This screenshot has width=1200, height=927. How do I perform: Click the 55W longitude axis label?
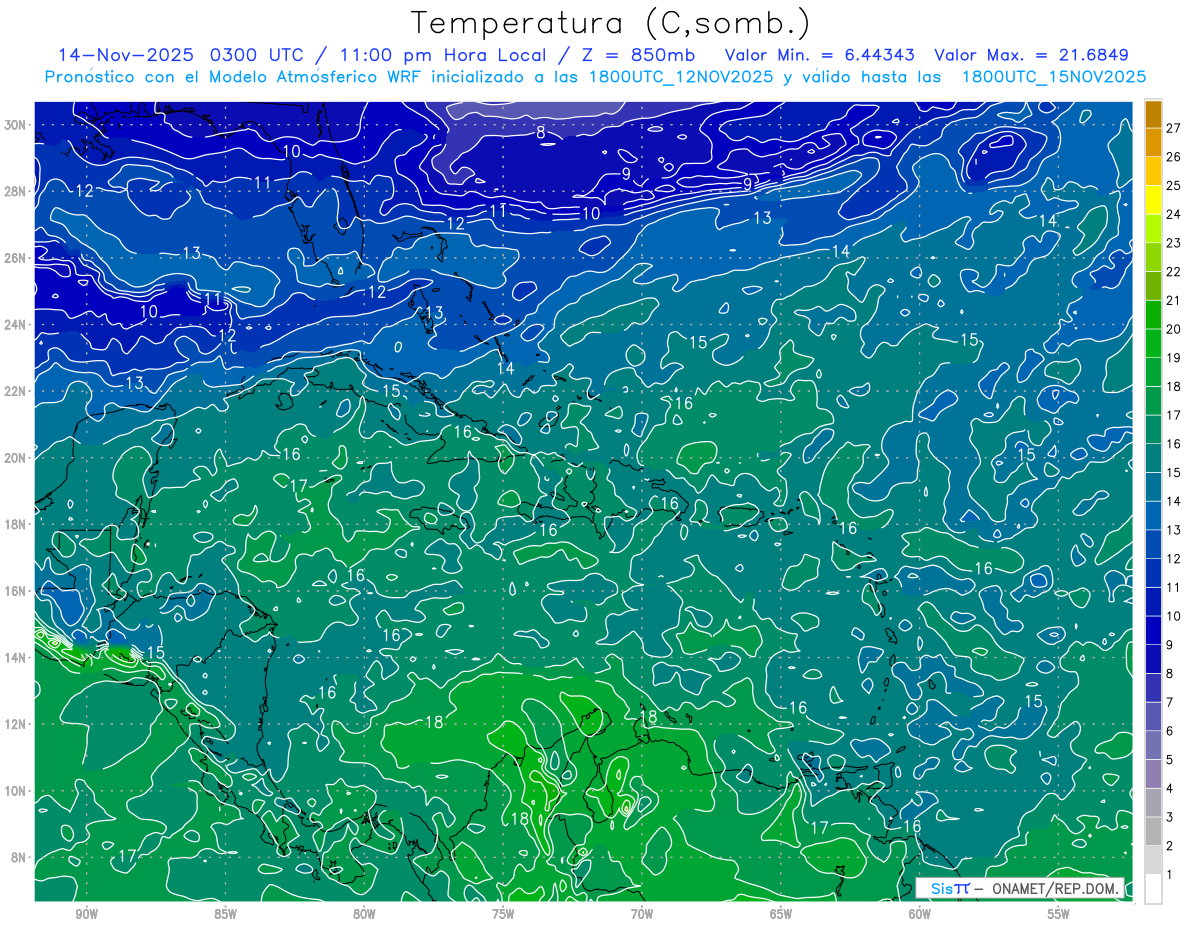point(1058,914)
